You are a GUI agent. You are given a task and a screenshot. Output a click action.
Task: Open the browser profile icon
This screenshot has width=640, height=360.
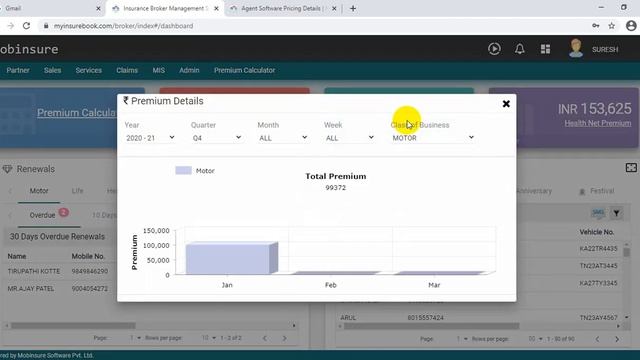631,26
